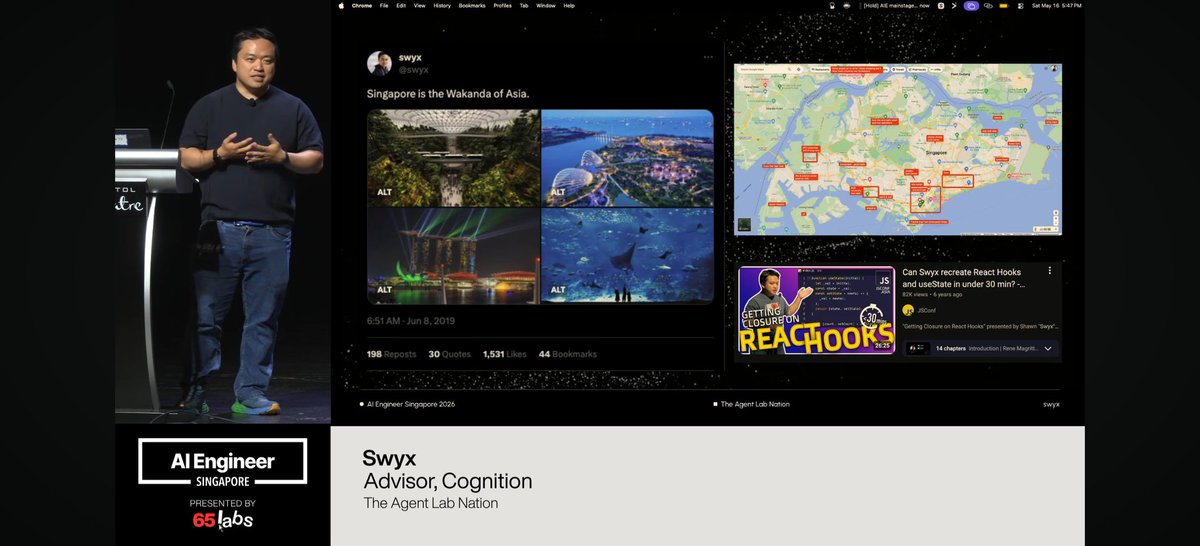Image resolution: width=1200 pixels, height=546 pixels.
Task: Click the Google Maps account avatar
Action: point(1054,69)
